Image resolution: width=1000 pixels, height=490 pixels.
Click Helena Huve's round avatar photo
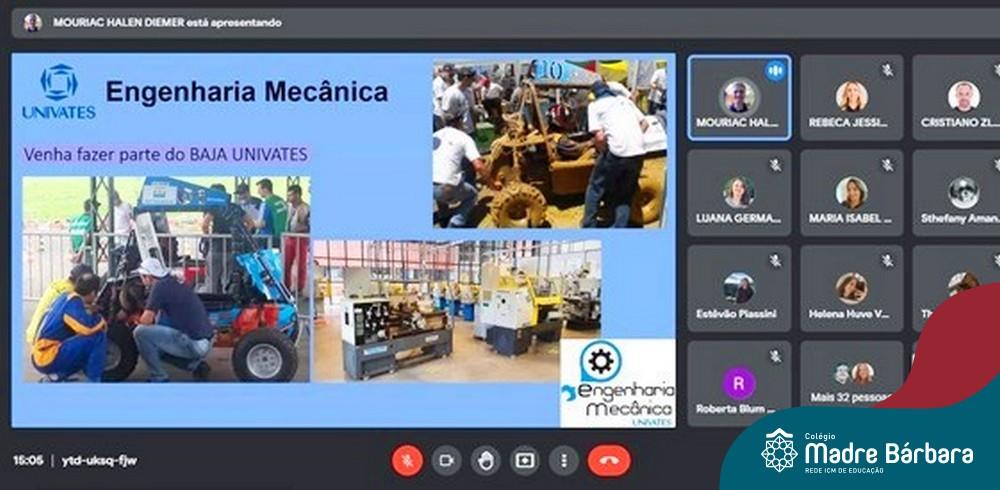(851, 288)
